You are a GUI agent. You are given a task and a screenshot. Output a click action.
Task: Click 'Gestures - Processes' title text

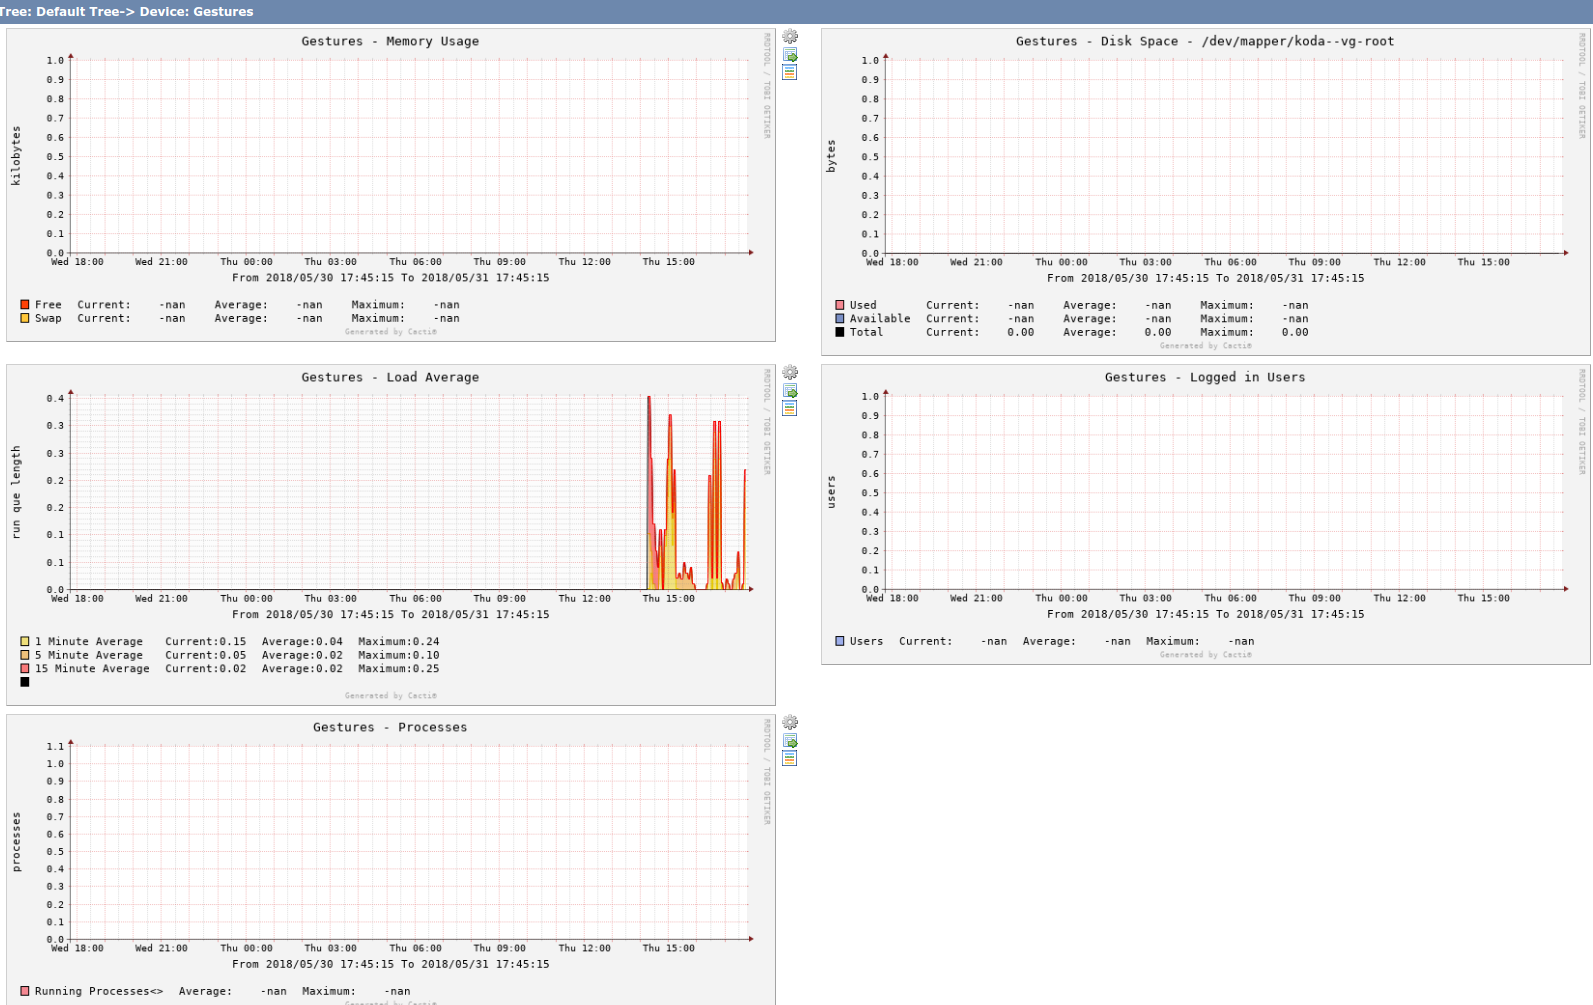coord(390,727)
